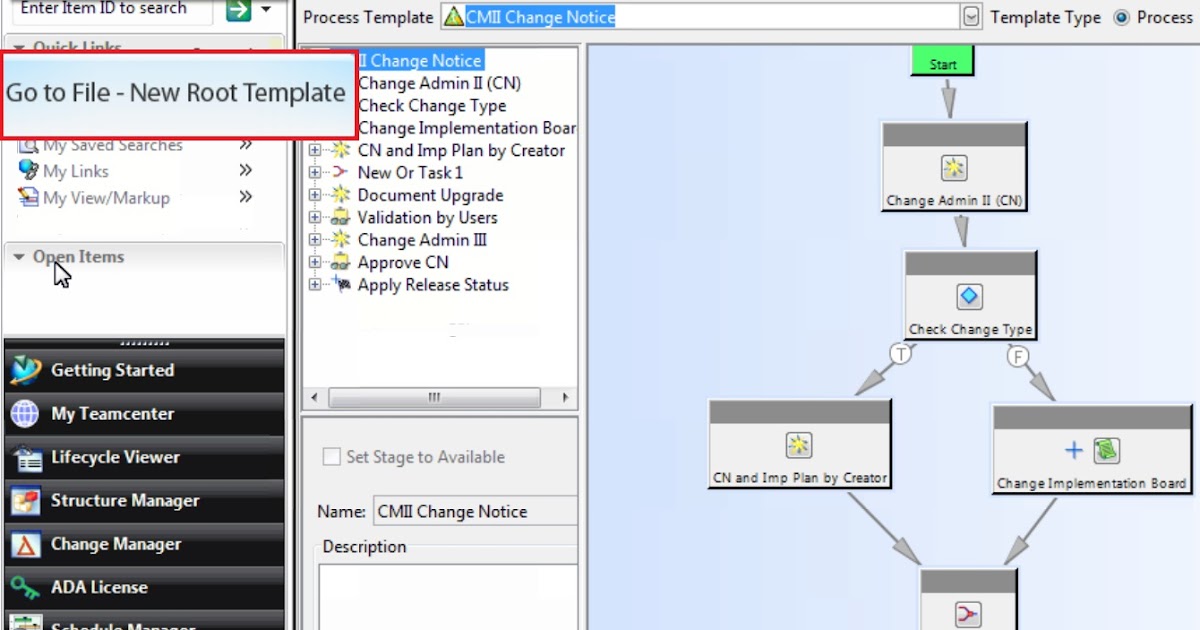Expand My Links double chevron
This screenshot has width=1200, height=630.
coord(246,171)
